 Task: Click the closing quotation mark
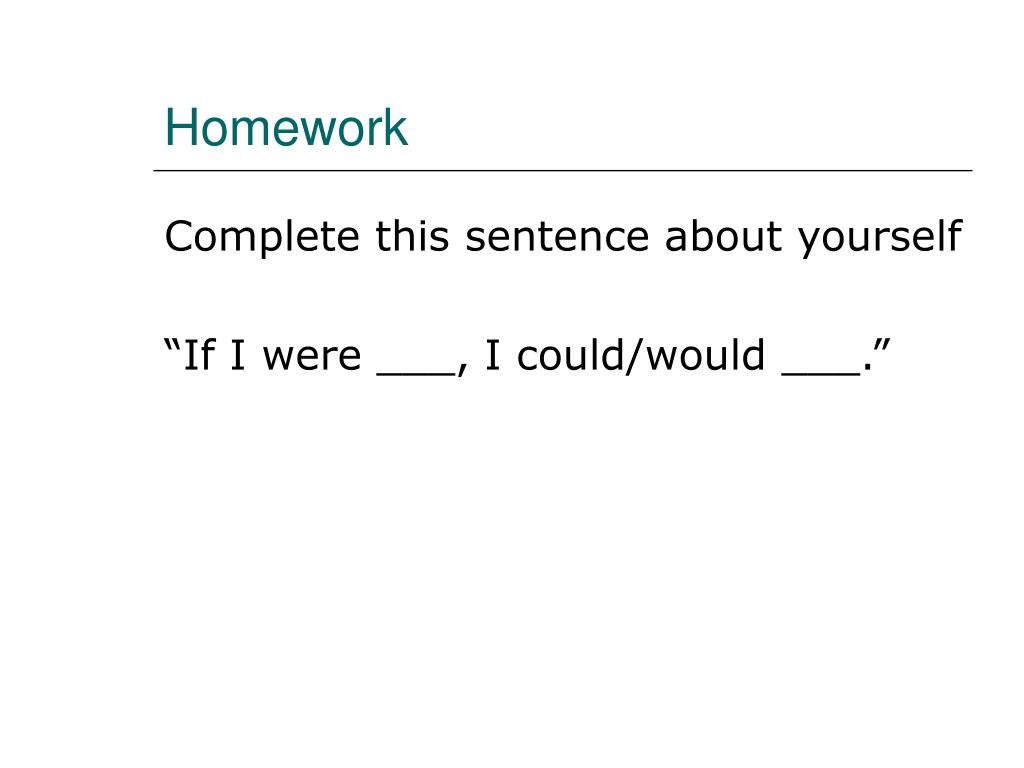882,345
